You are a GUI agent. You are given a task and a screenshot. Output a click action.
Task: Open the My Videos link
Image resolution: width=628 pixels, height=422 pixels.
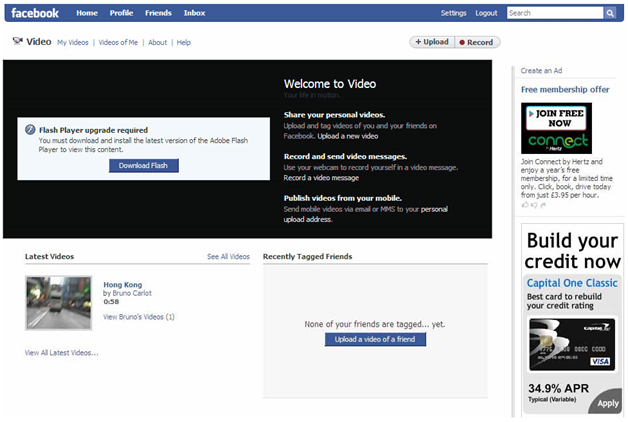[x=72, y=42]
